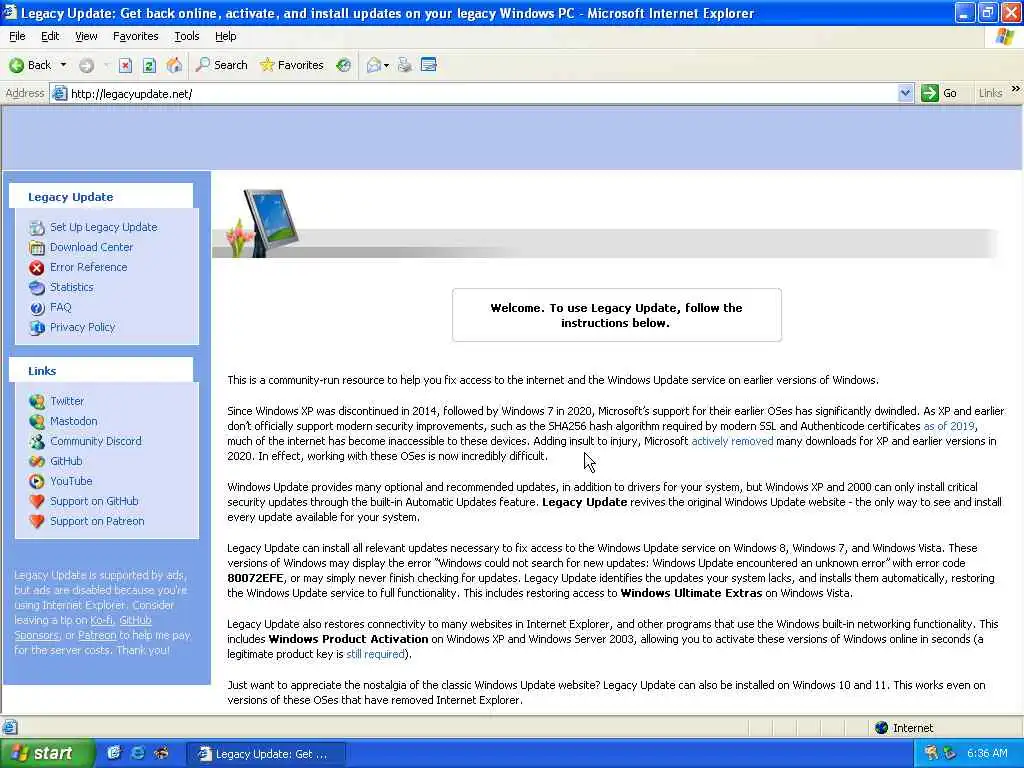
Task: Open the 'still required' link
Action: tap(376, 654)
